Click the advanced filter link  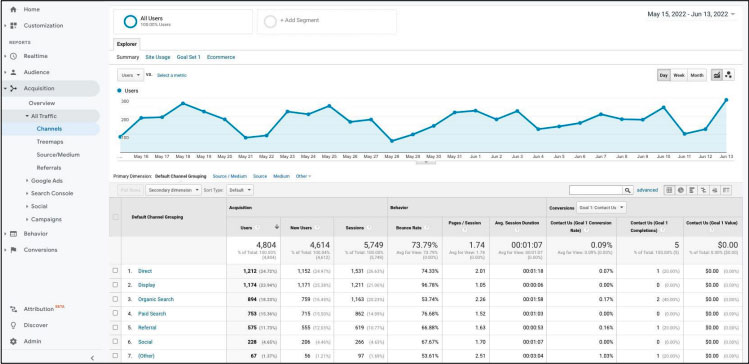pyautogui.click(x=647, y=190)
